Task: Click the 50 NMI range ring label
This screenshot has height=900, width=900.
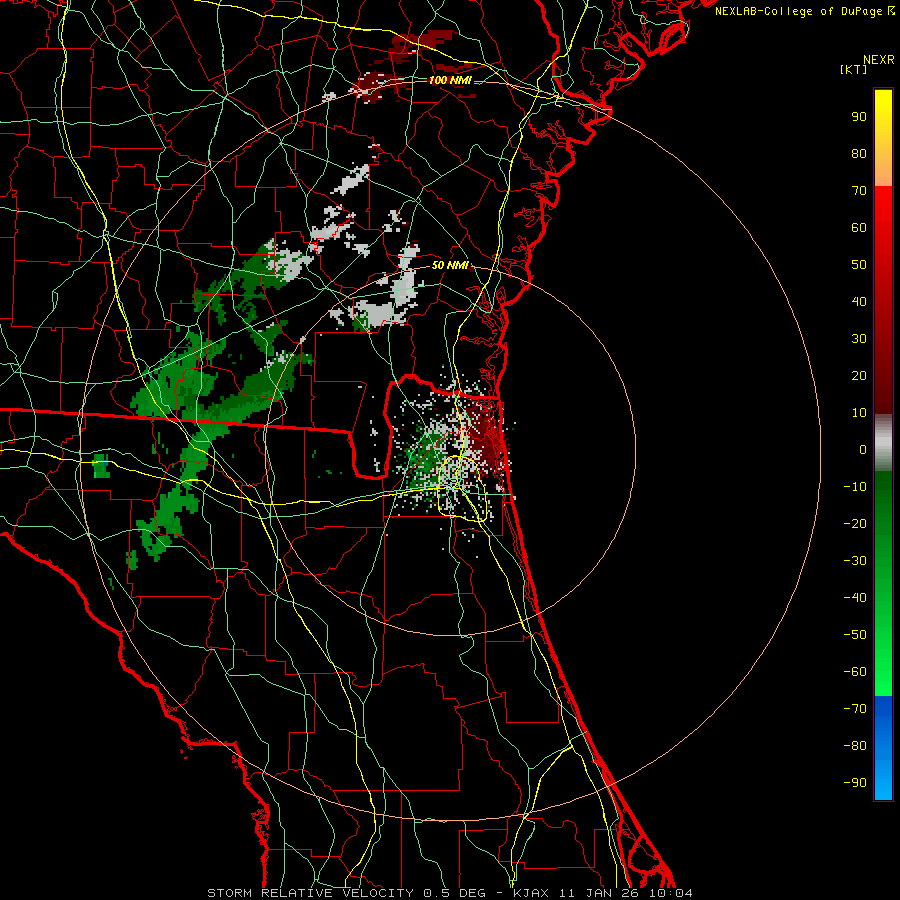Action: click(450, 265)
